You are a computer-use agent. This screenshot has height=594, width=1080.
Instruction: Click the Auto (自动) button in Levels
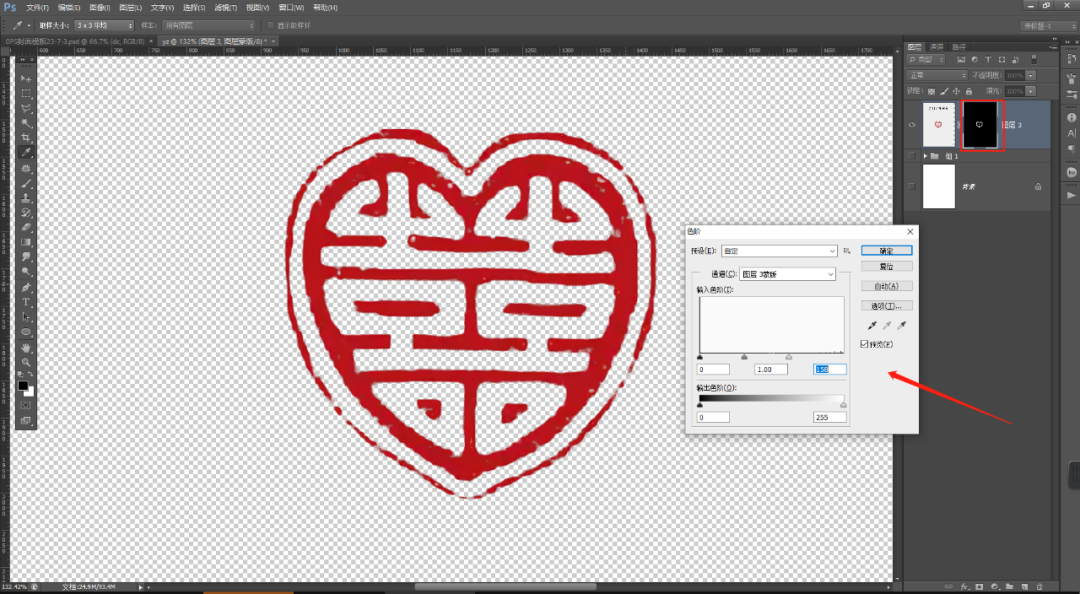click(886, 286)
